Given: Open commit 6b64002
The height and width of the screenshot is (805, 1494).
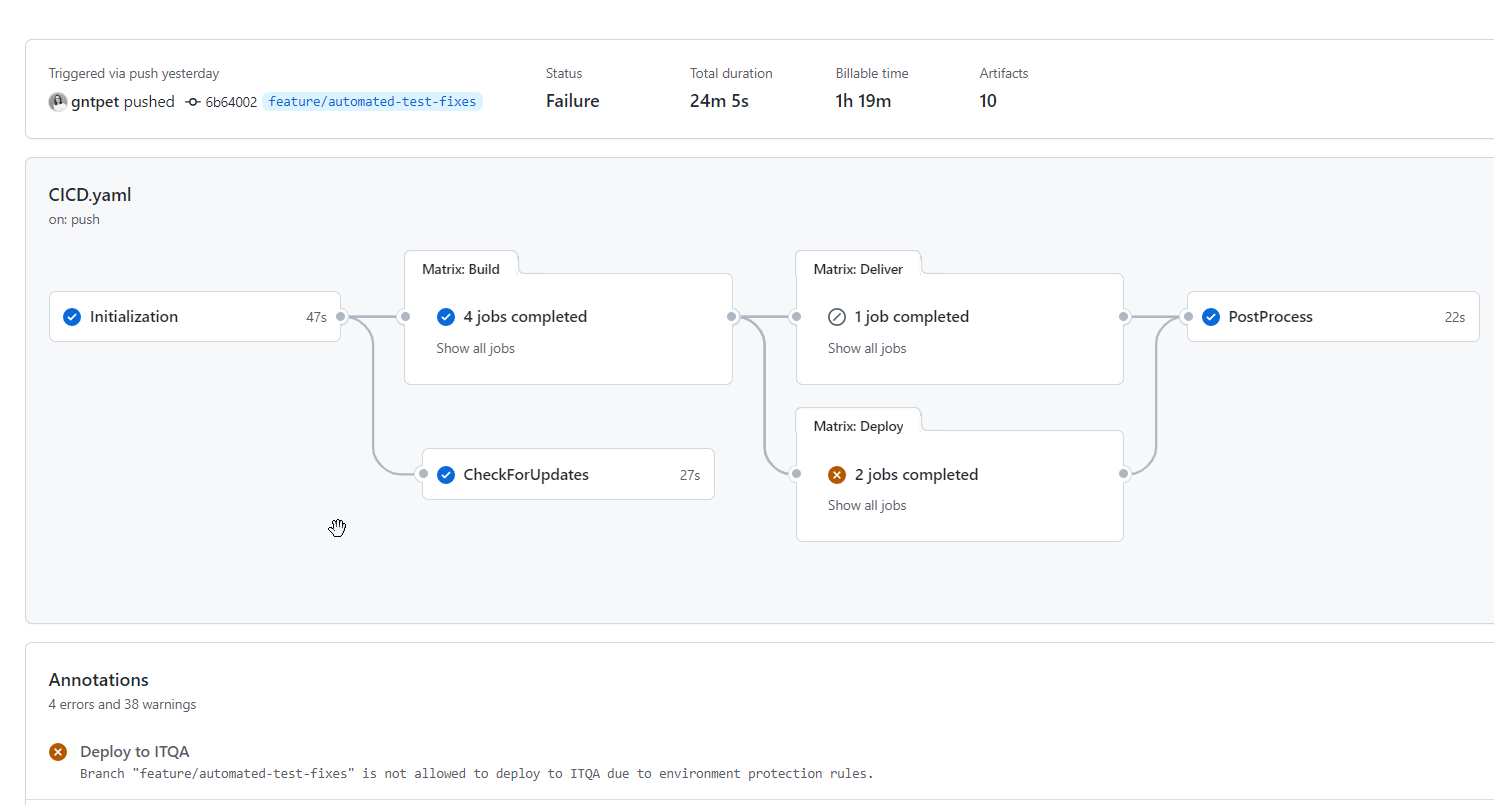Looking at the screenshot, I should (231, 101).
